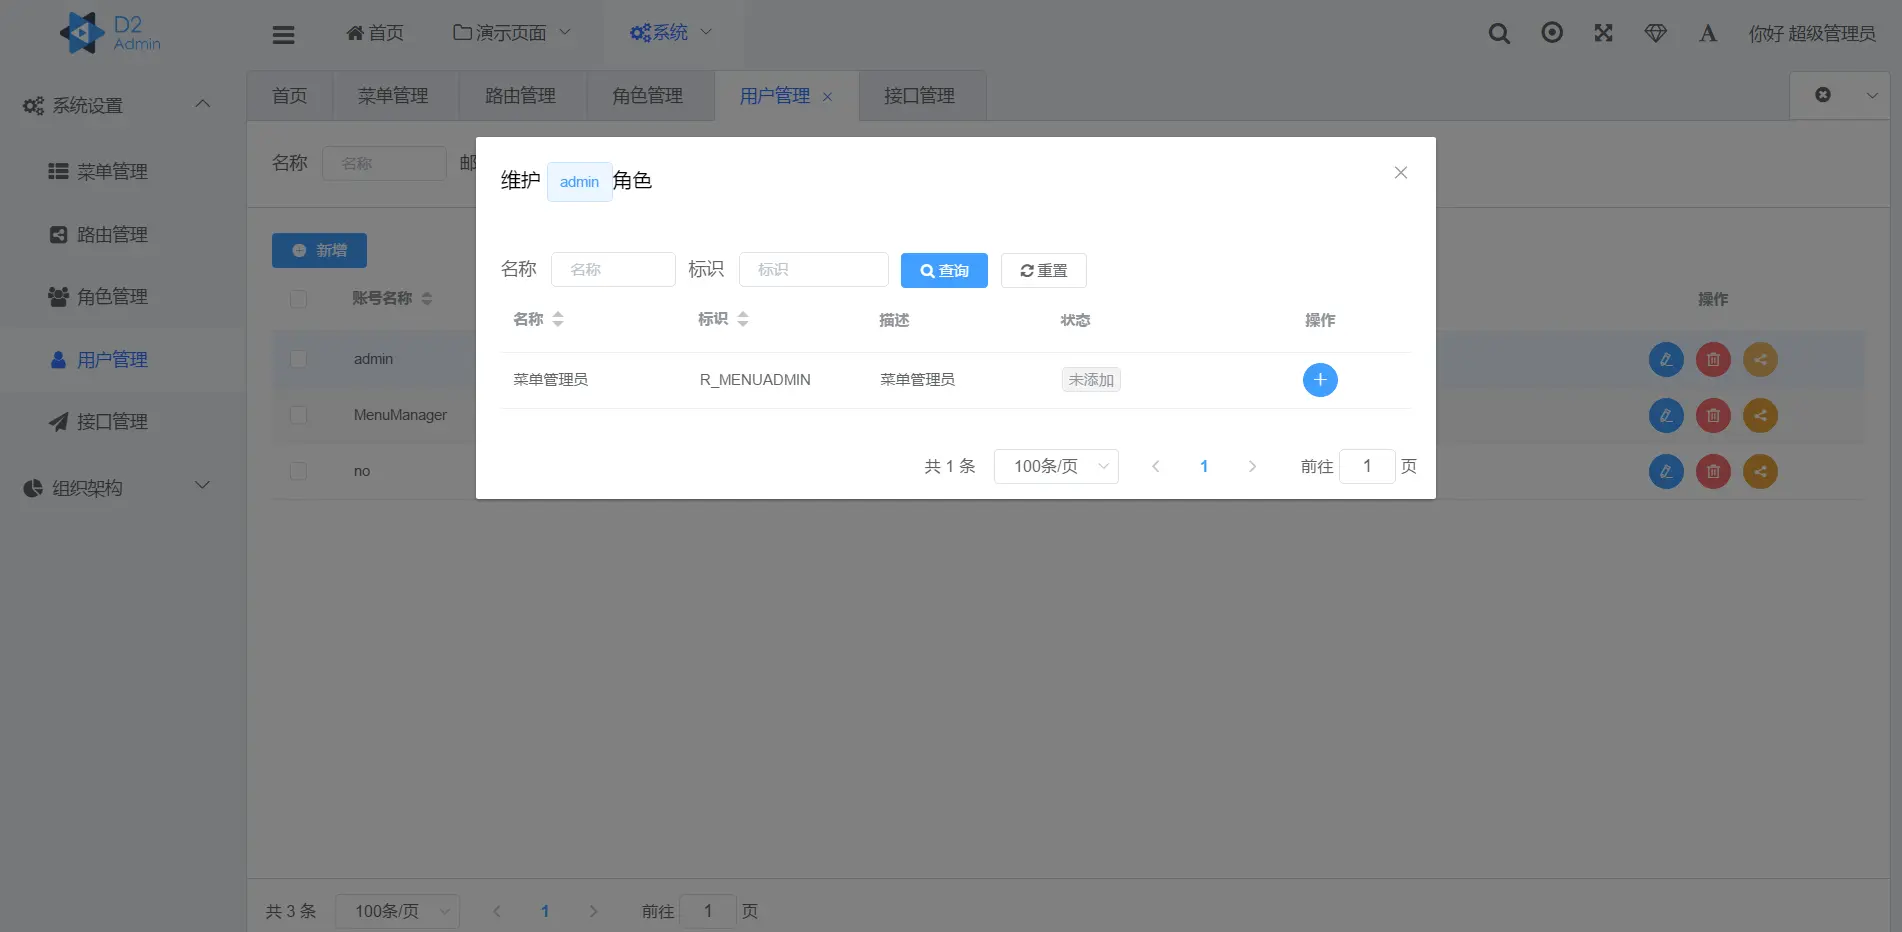Click the delete icon for no row
1902x932 pixels.
pos(1713,472)
